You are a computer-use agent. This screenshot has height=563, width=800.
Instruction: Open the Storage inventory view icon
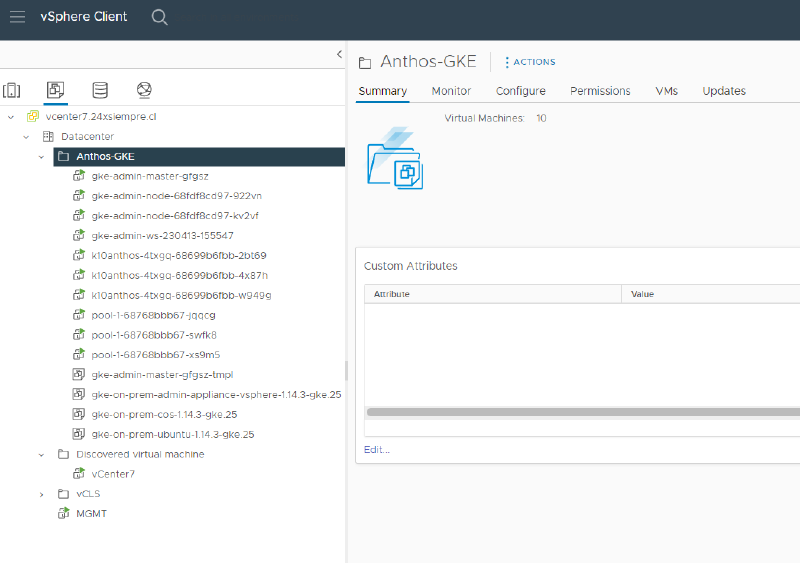[100, 90]
